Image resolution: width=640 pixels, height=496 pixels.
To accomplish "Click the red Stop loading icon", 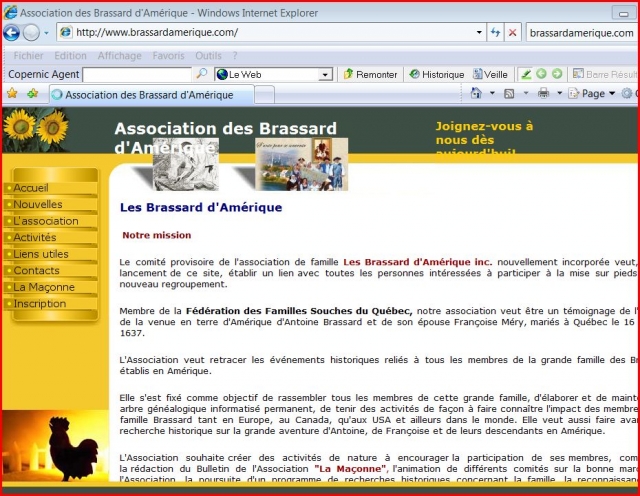I will coord(513,32).
